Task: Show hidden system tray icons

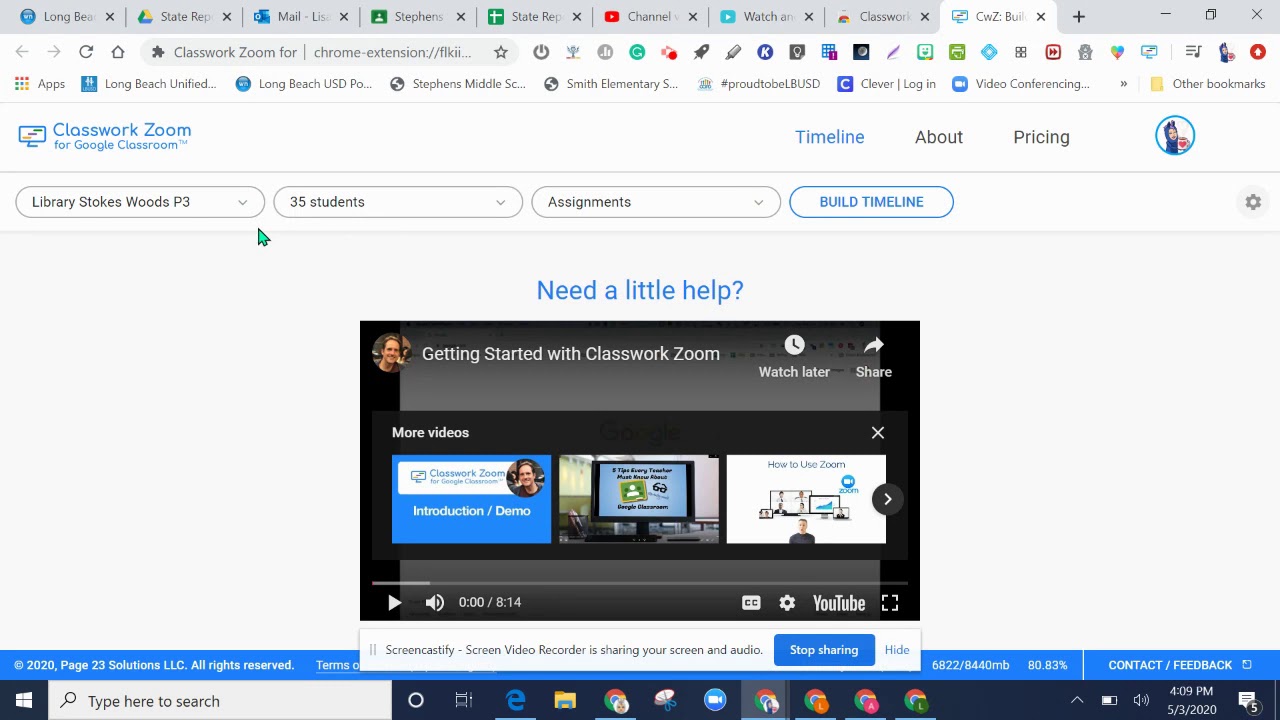Action: pyautogui.click(x=1077, y=701)
